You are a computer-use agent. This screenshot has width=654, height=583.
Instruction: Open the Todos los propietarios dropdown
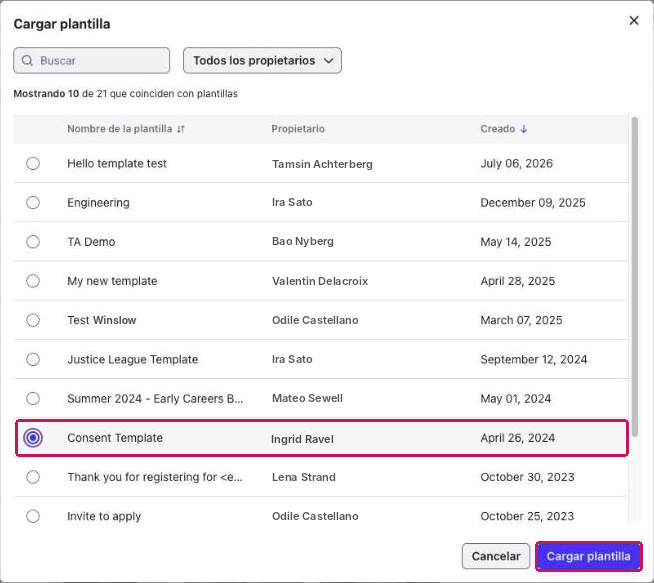pos(262,60)
